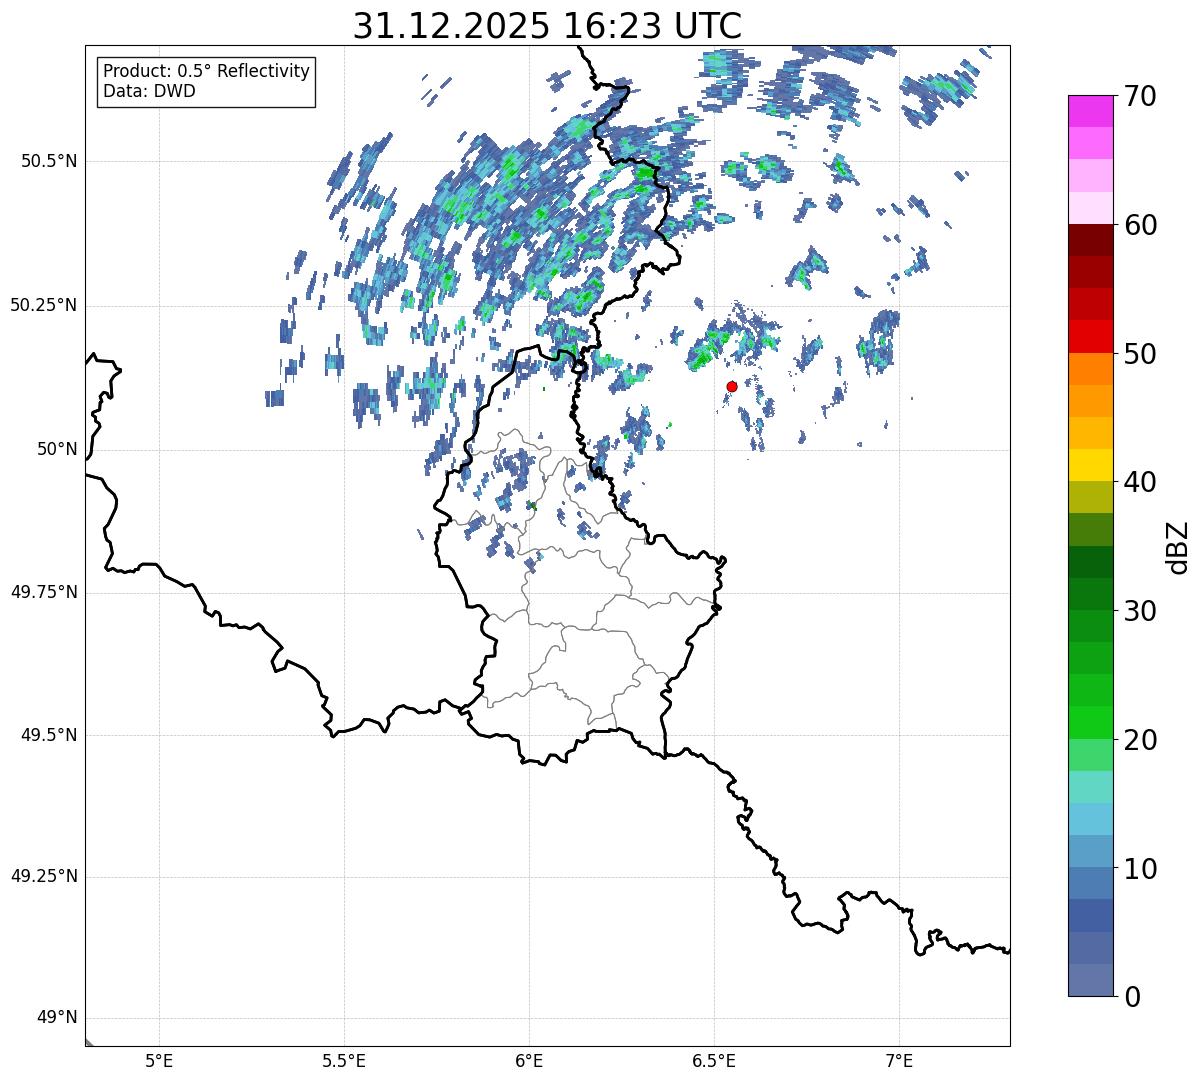Image resolution: width=1202 pixels, height=1081 pixels.
Task: Click the yellow swatch just above 40
Action: tap(1090, 466)
